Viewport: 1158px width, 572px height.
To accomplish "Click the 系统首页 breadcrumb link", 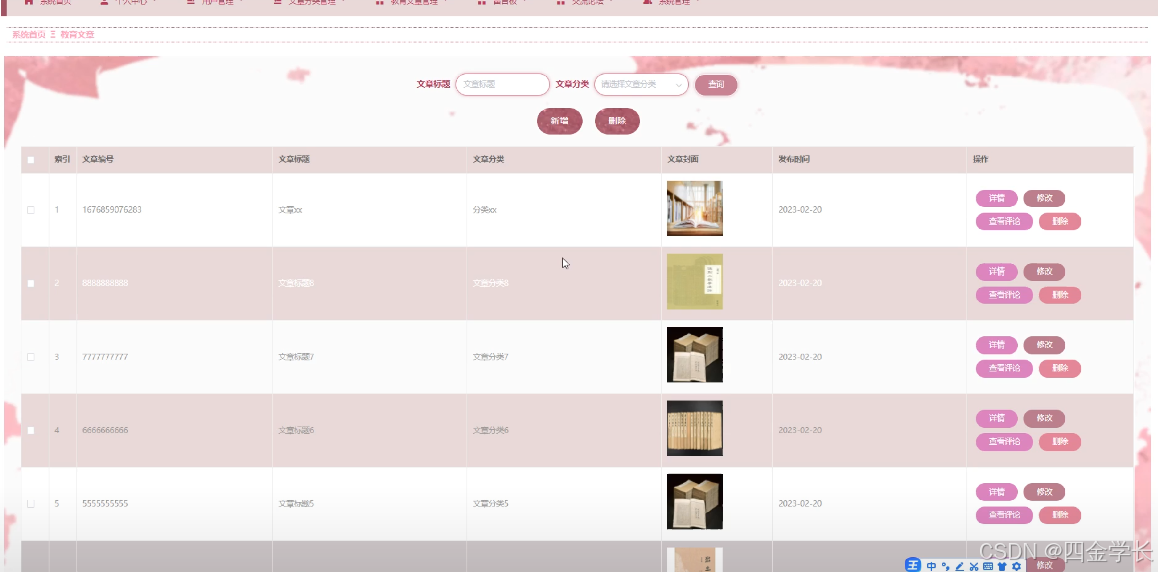I will pos(28,35).
